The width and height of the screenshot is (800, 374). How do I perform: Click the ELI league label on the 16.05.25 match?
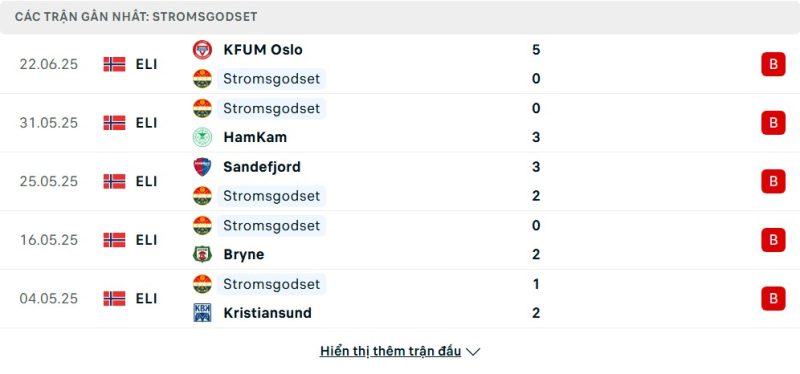click(146, 240)
